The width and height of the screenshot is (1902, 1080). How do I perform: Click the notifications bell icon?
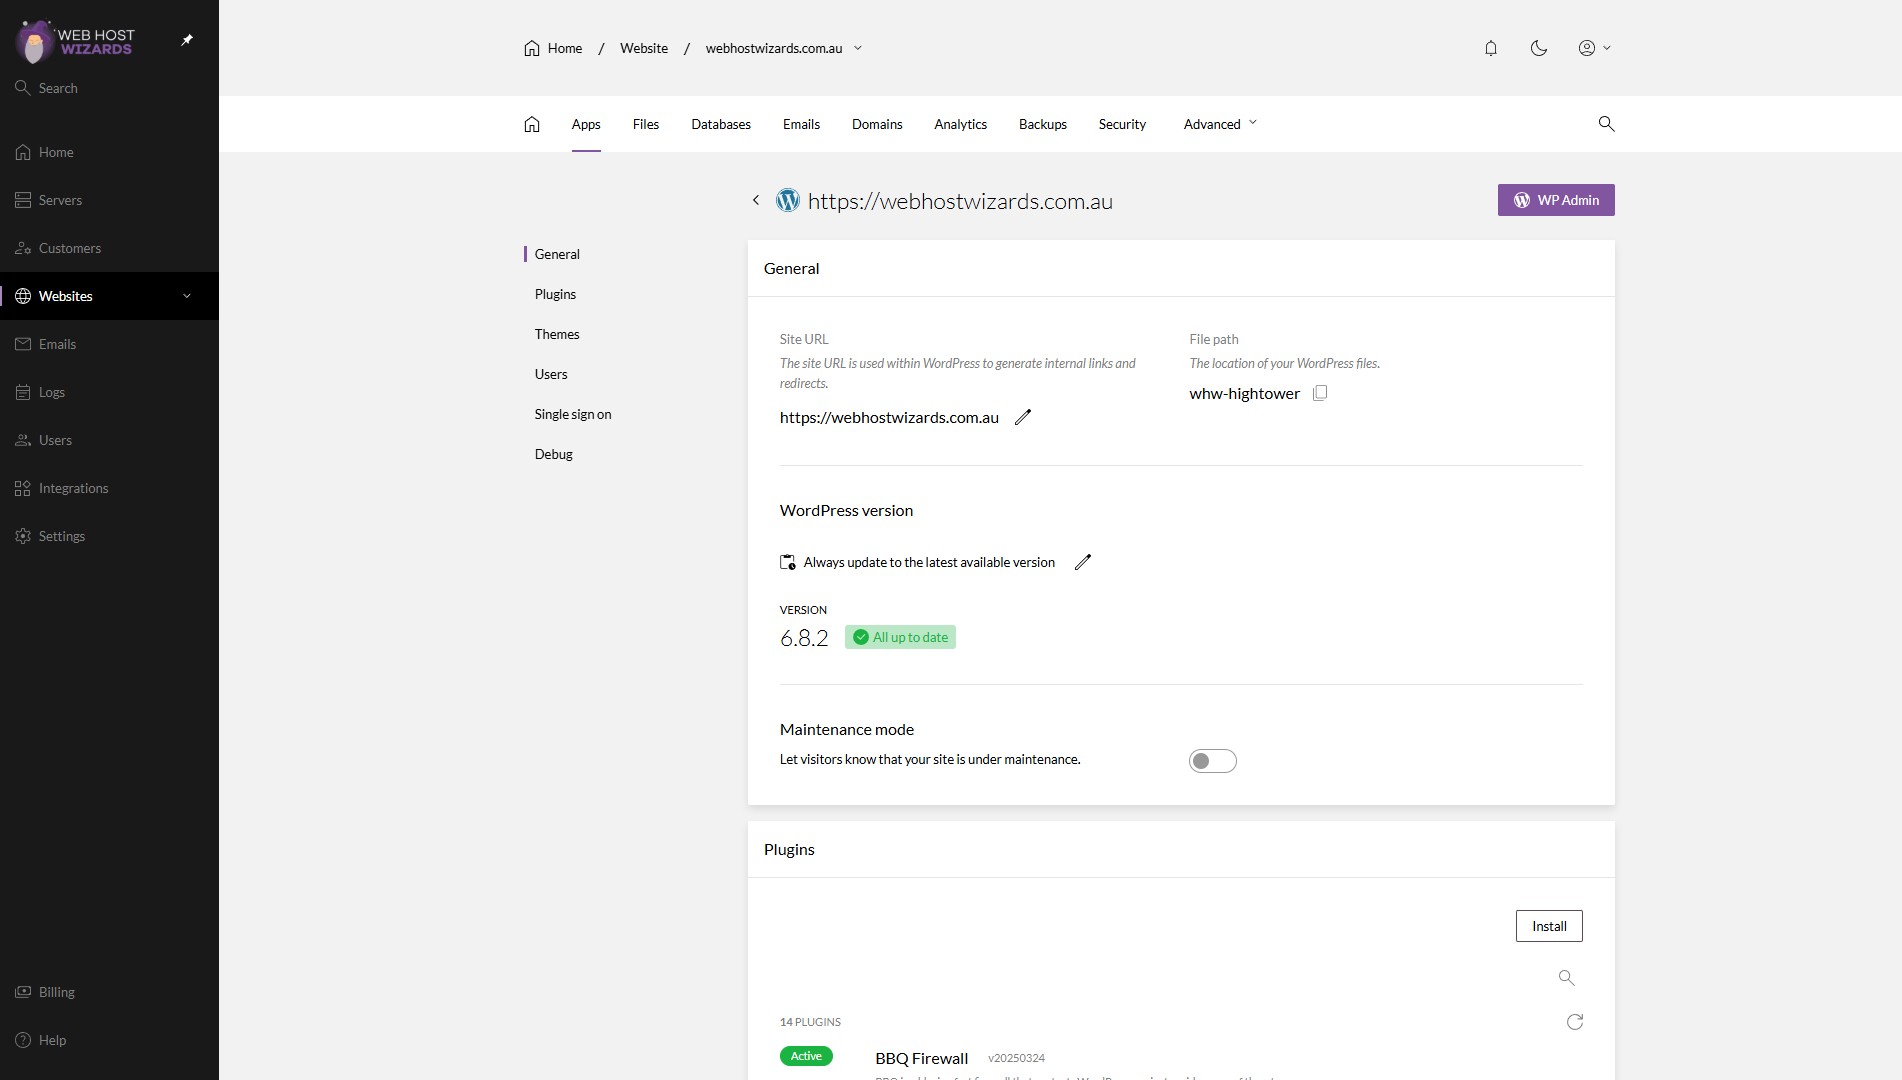pyautogui.click(x=1490, y=48)
